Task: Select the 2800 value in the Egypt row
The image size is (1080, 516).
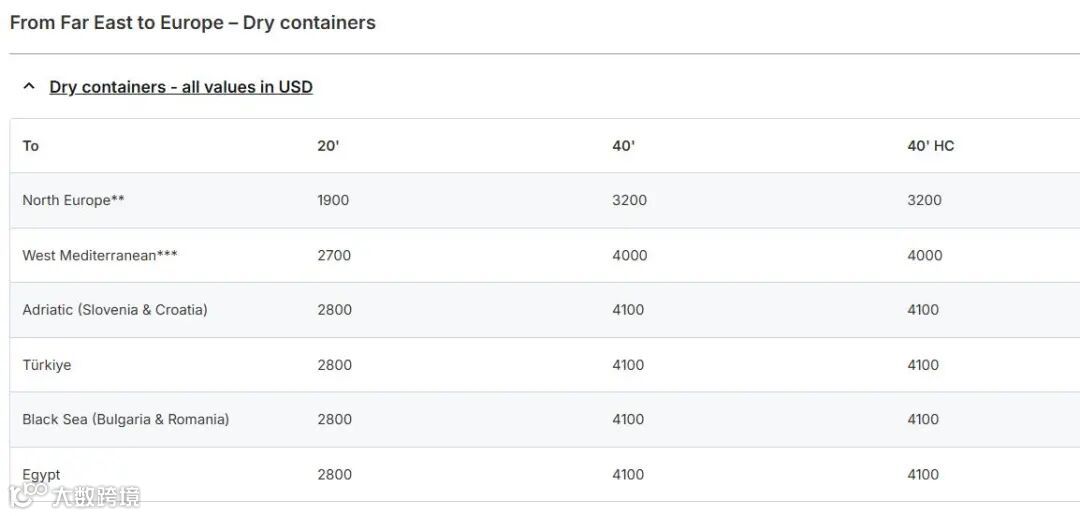Action: (335, 475)
